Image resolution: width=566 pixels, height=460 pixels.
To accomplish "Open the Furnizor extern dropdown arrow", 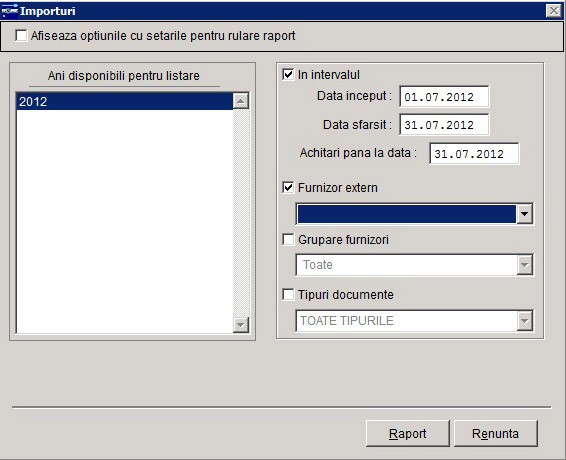I will click(x=524, y=214).
